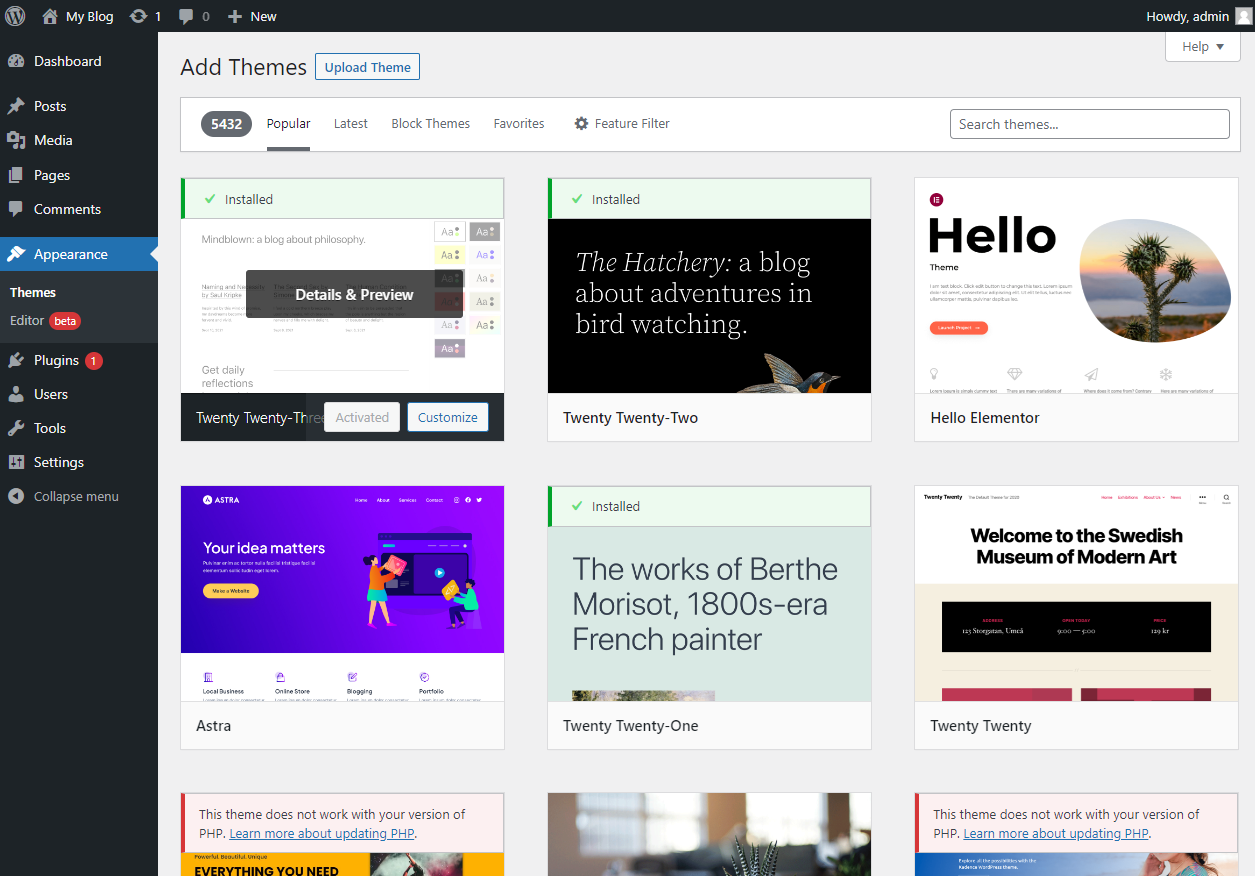Switch to the Favorites tab
Viewport: 1255px width, 876px height.
coord(519,124)
